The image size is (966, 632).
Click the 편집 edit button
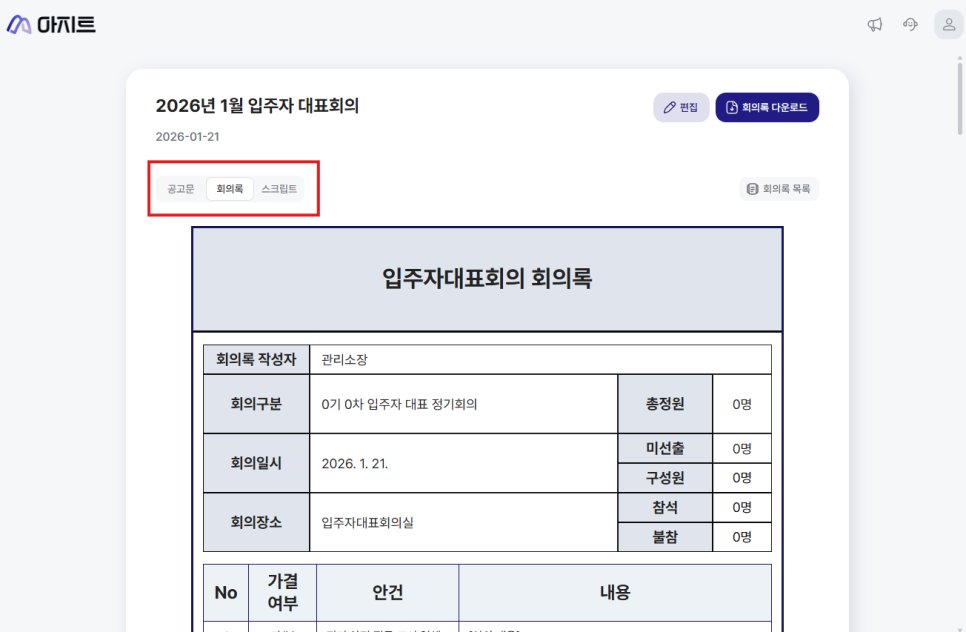[681, 107]
